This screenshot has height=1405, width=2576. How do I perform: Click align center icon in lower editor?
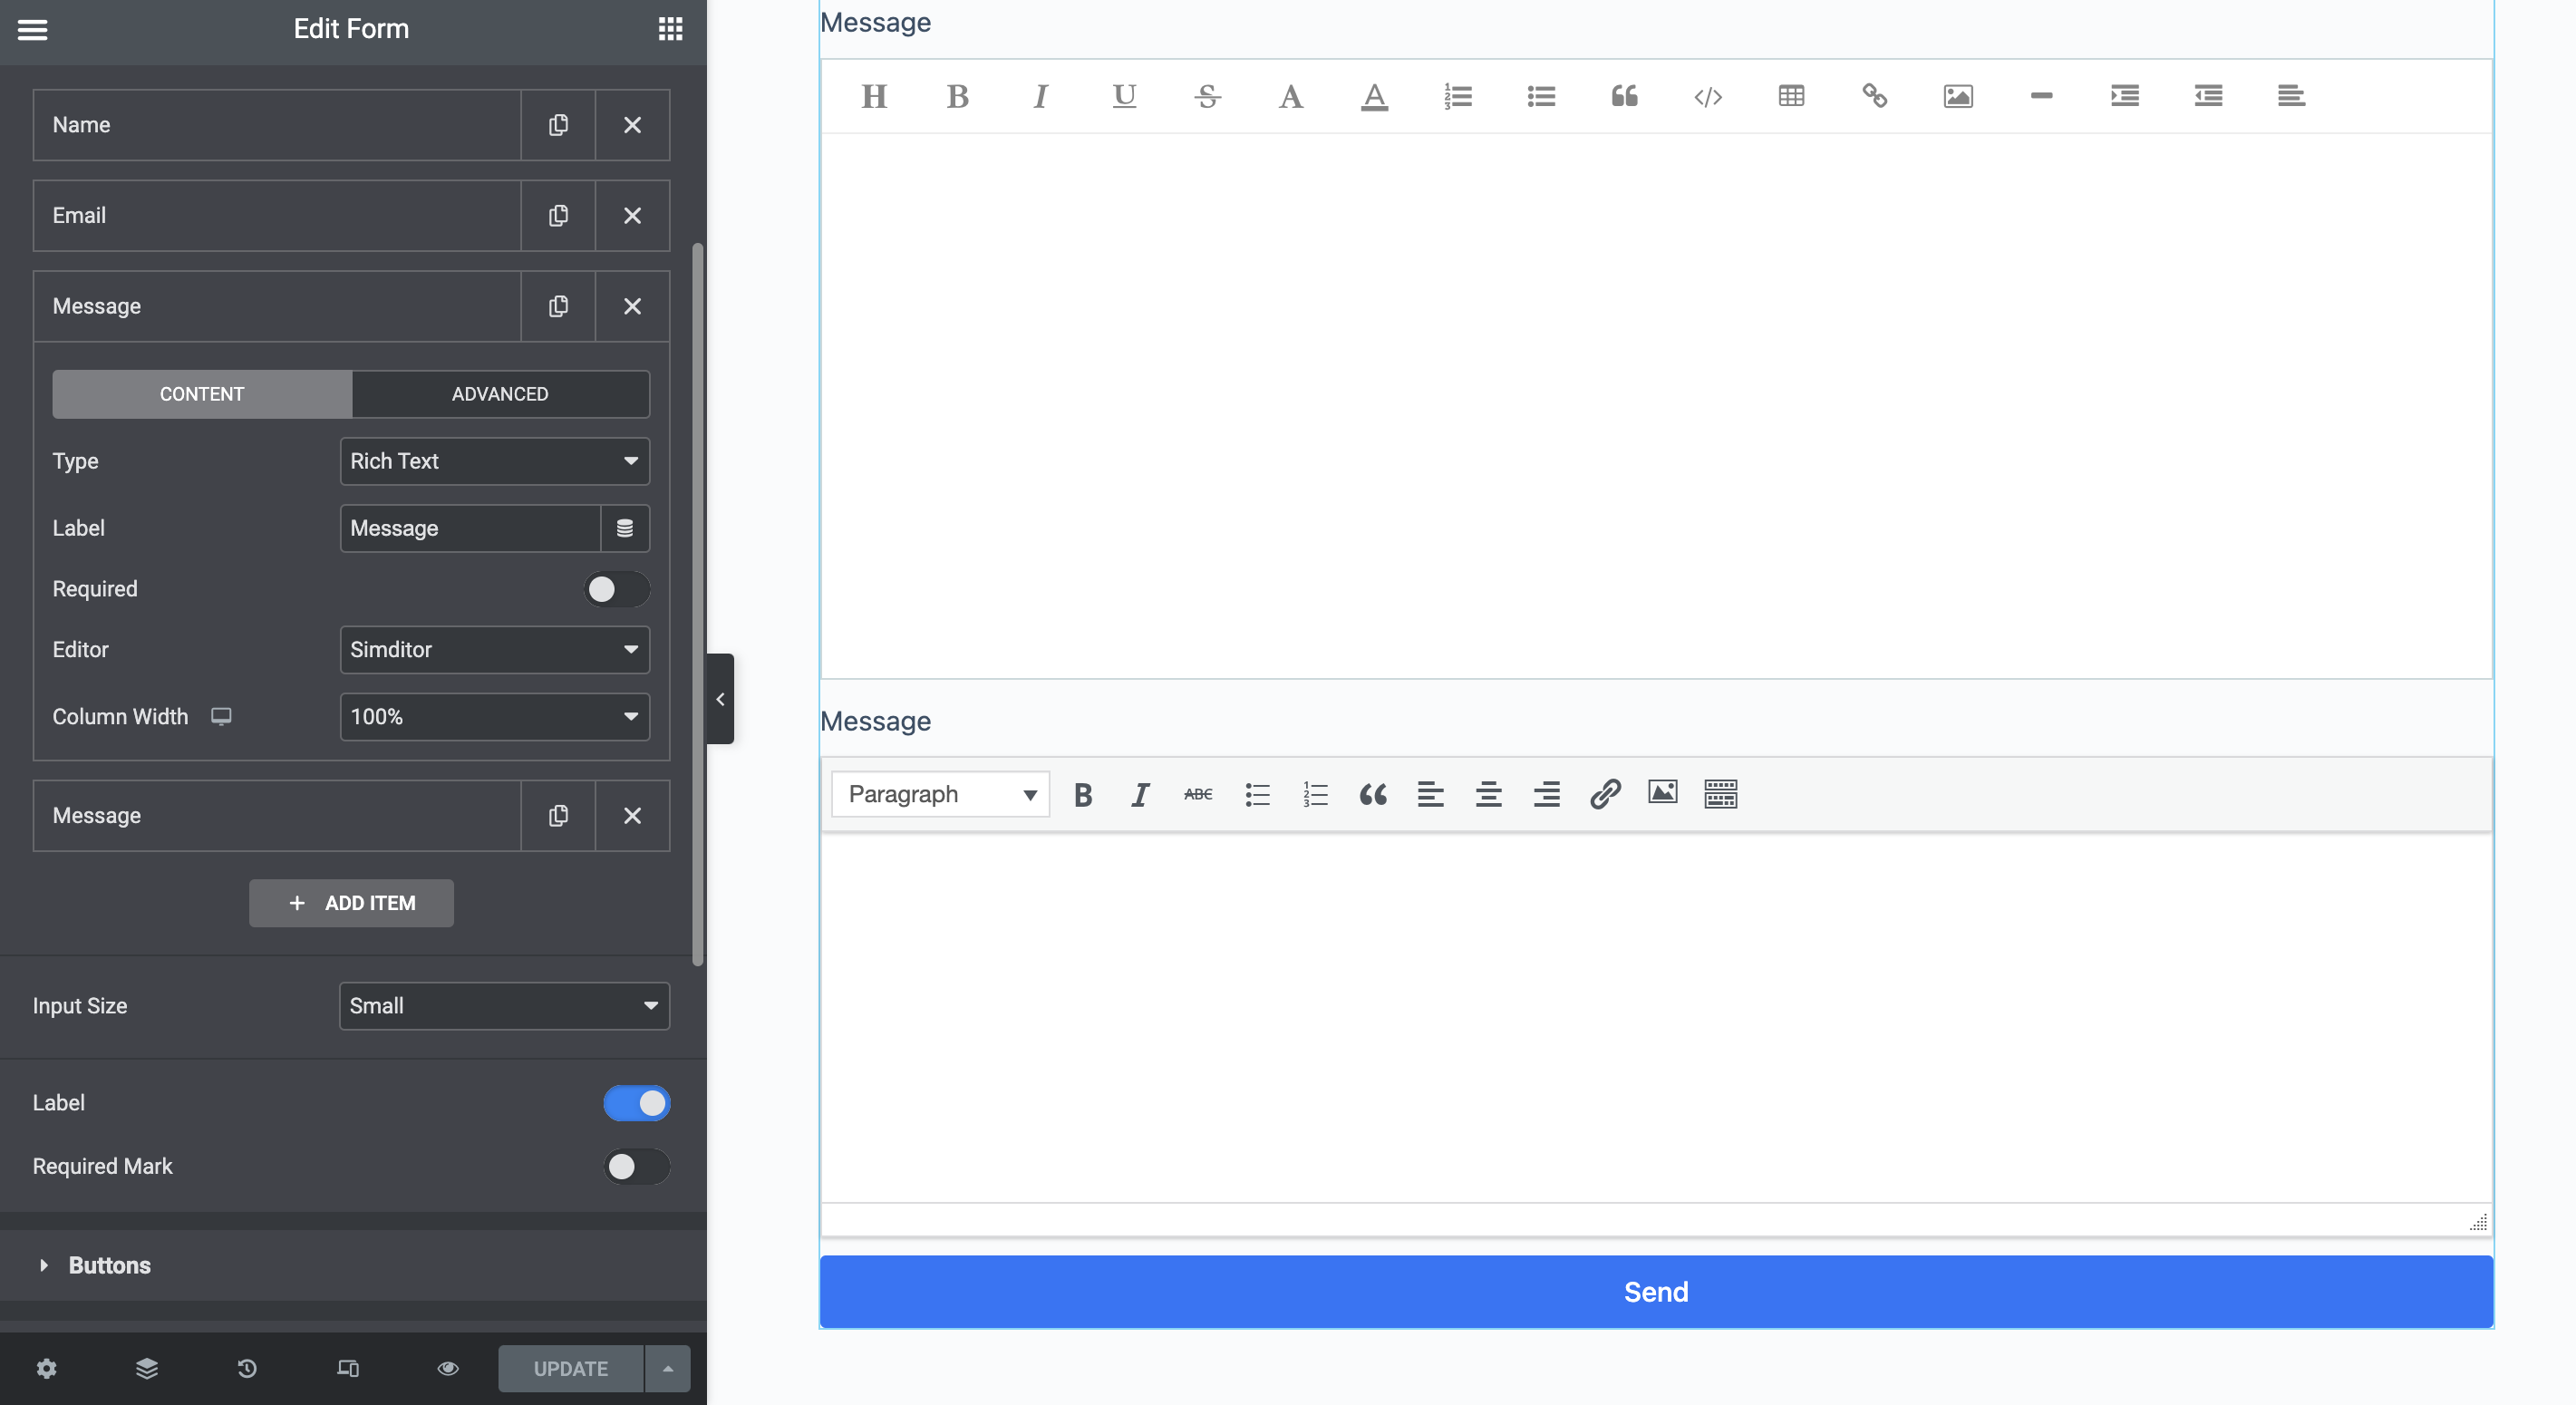pyautogui.click(x=1488, y=794)
